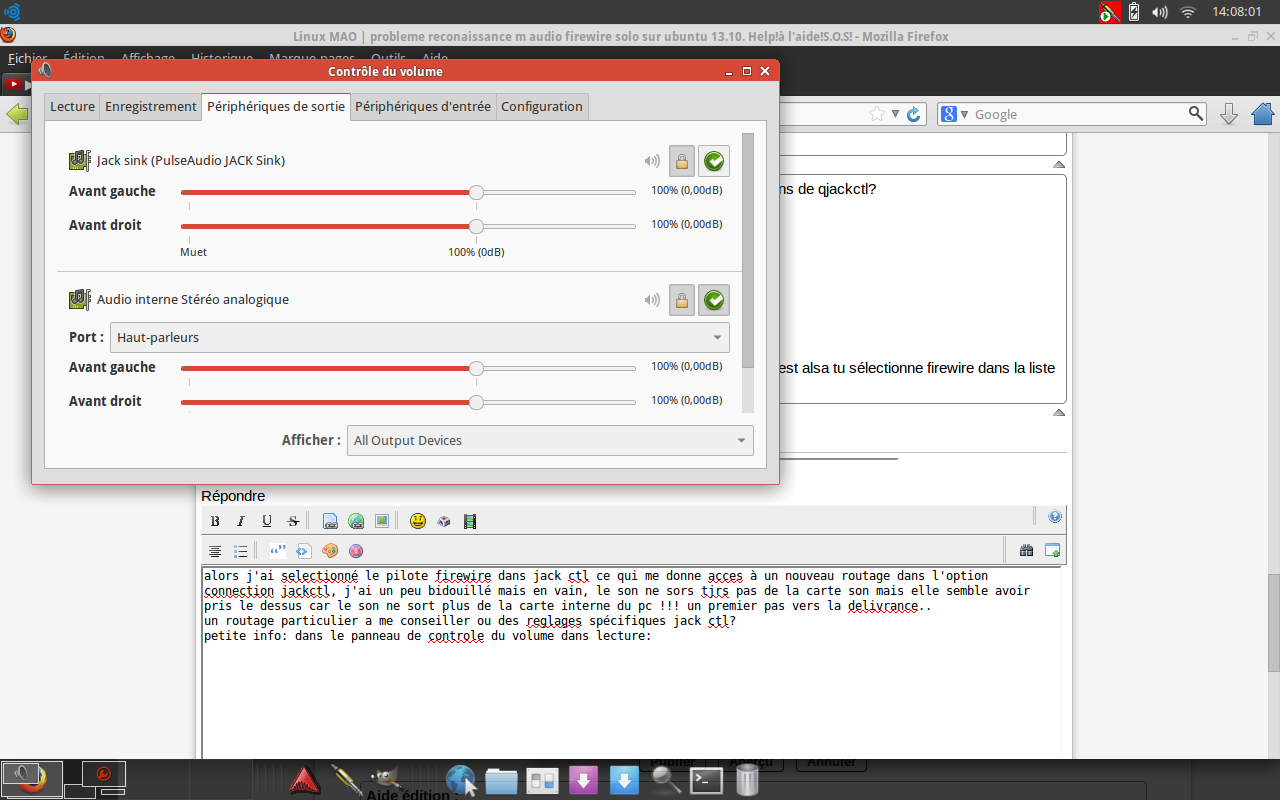Switch to the Lecture tab

[72, 107]
